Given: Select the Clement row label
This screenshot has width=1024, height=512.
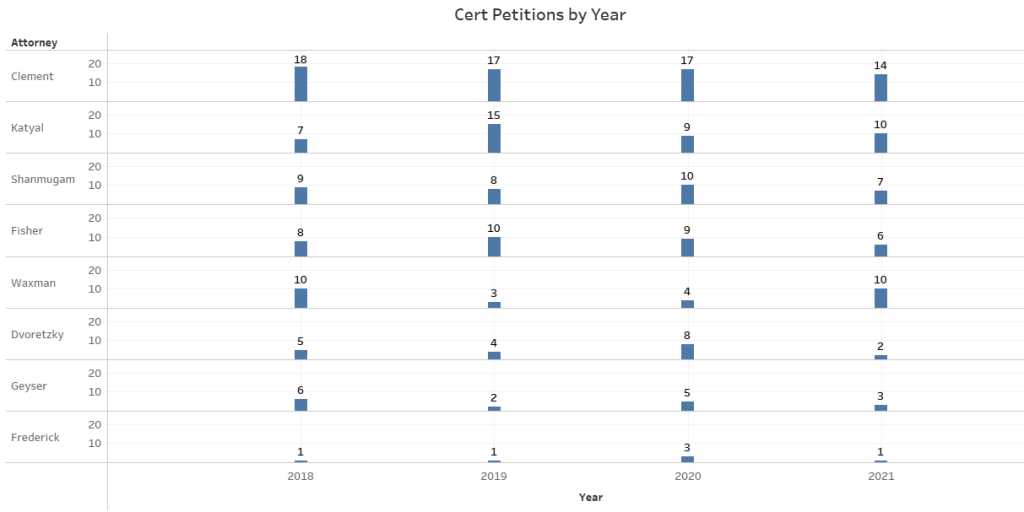Looking at the screenshot, I should pos(32,76).
